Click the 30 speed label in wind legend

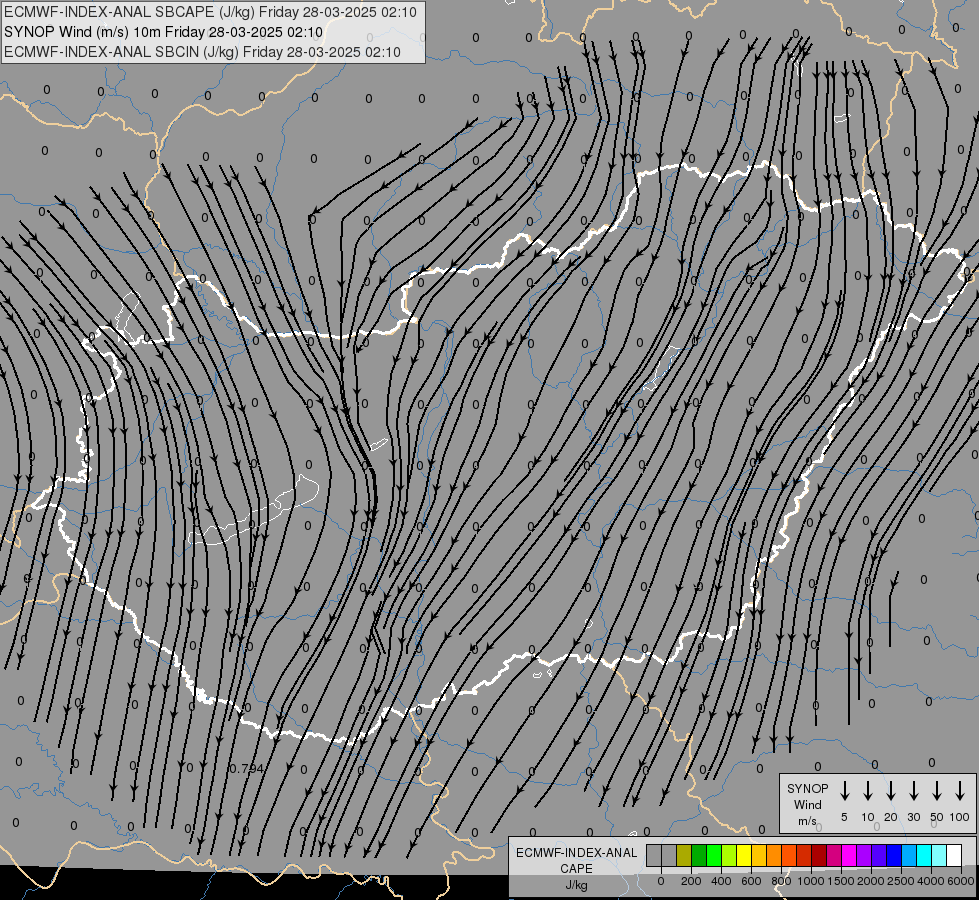pos(913,817)
